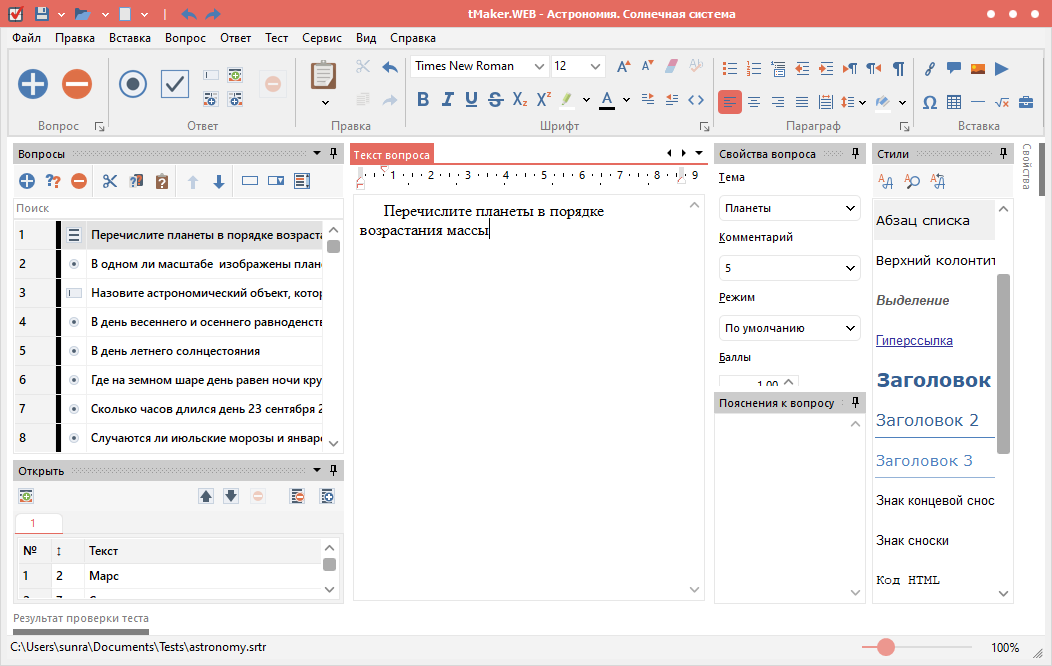Increase Баллы value with stepper arrow
This screenshot has height=666, width=1052.
coord(788,381)
